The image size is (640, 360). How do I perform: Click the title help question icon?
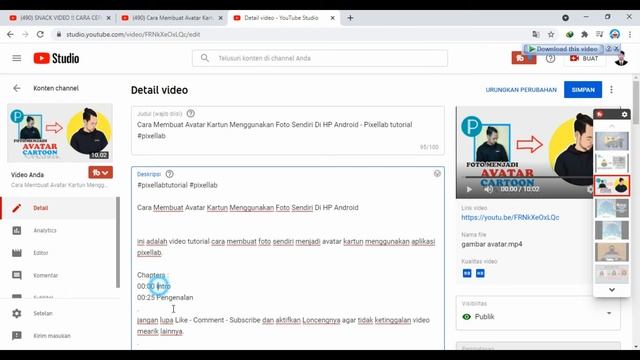(191, 114)
